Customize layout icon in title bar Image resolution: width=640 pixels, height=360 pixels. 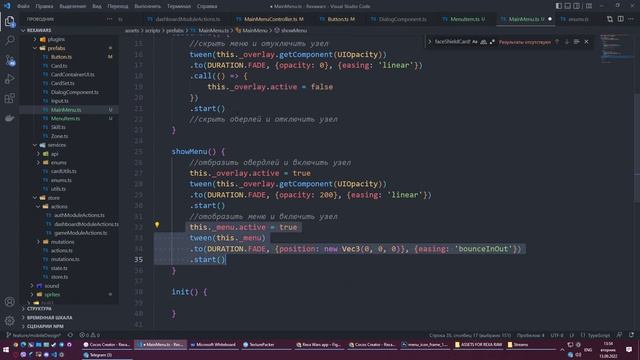click(589, 6)
